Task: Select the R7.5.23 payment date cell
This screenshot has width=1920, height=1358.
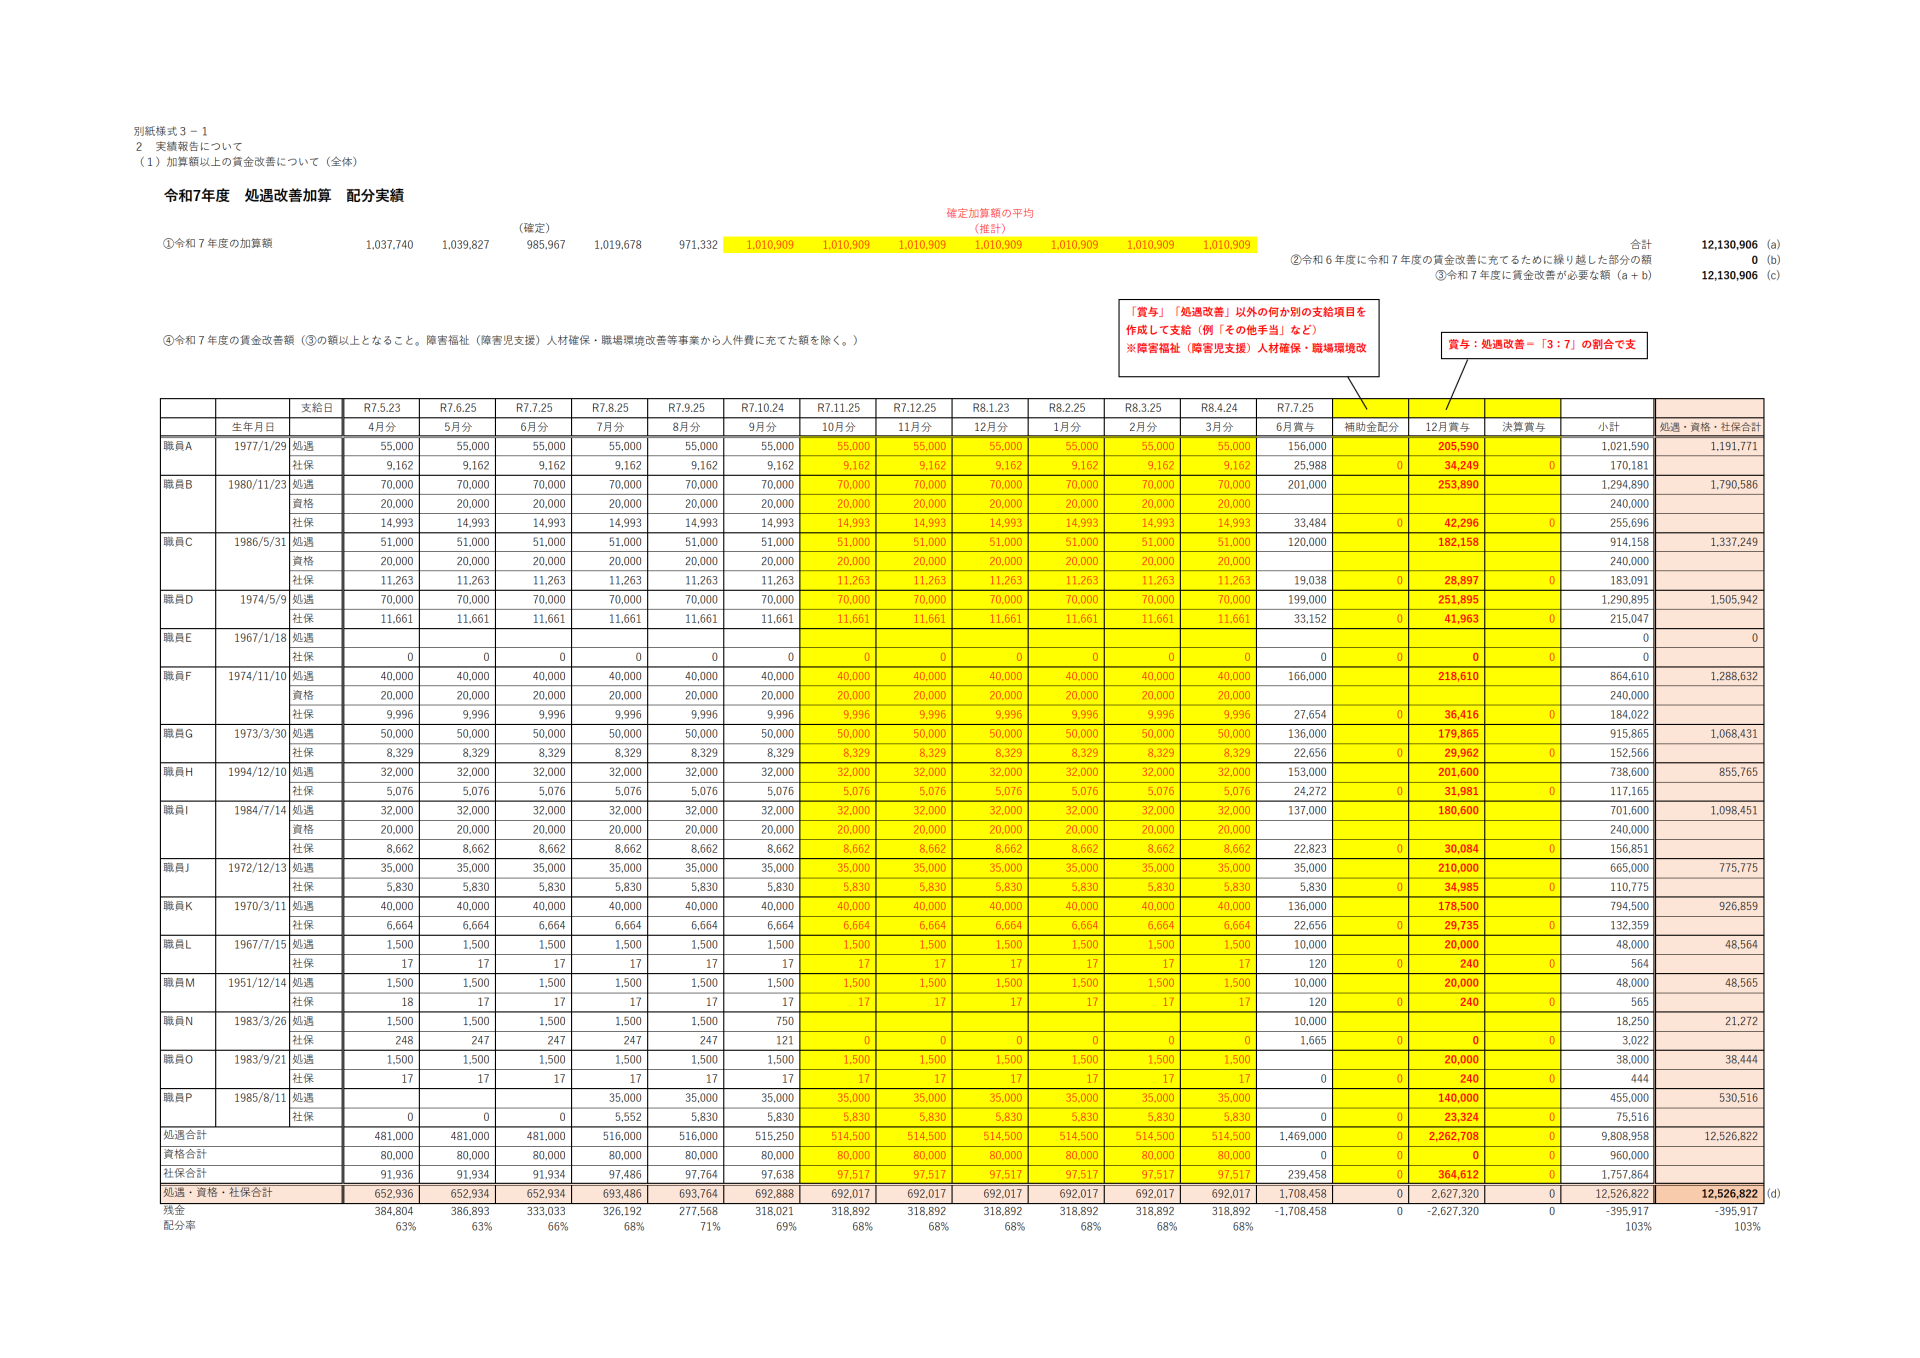Action: pos(381,408)
